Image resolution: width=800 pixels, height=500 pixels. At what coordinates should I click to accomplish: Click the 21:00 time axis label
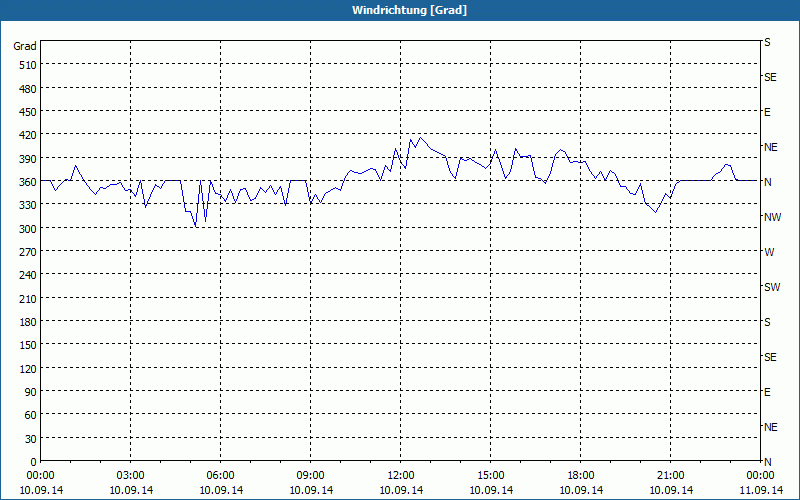click(670, 476)
